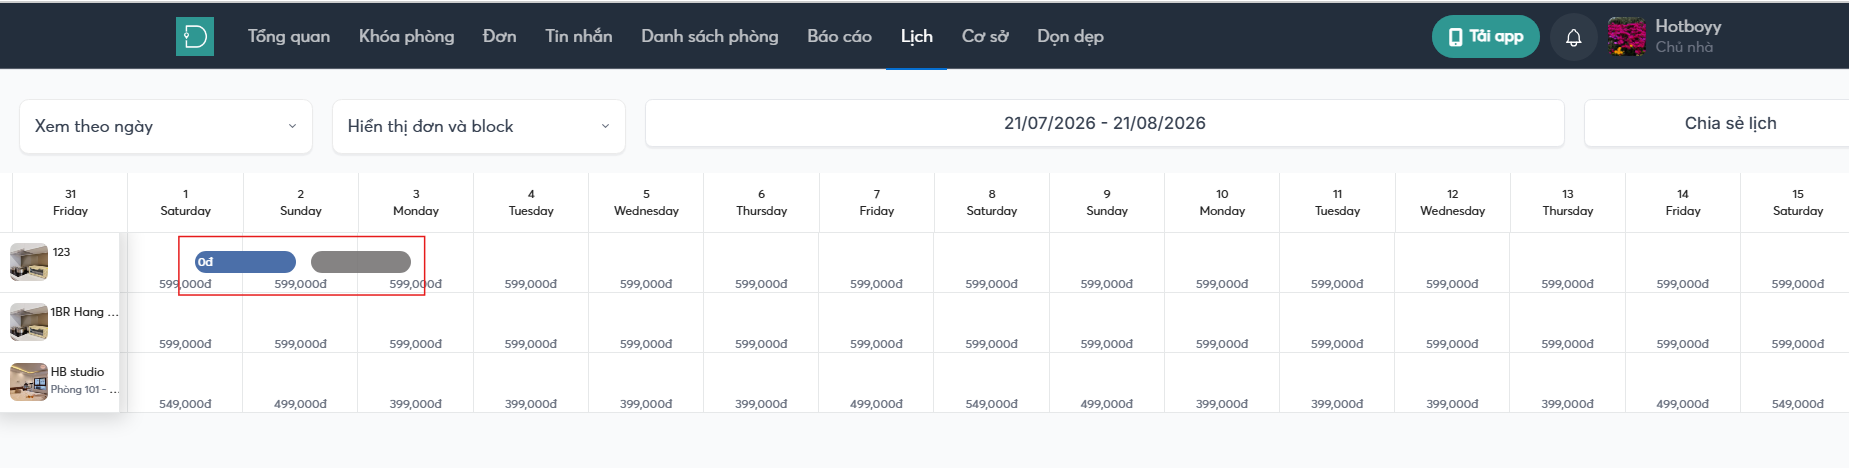Click HB studio 549,000đ price on 15 Saturday
1849x468 pixels.
click(1798, 404)
